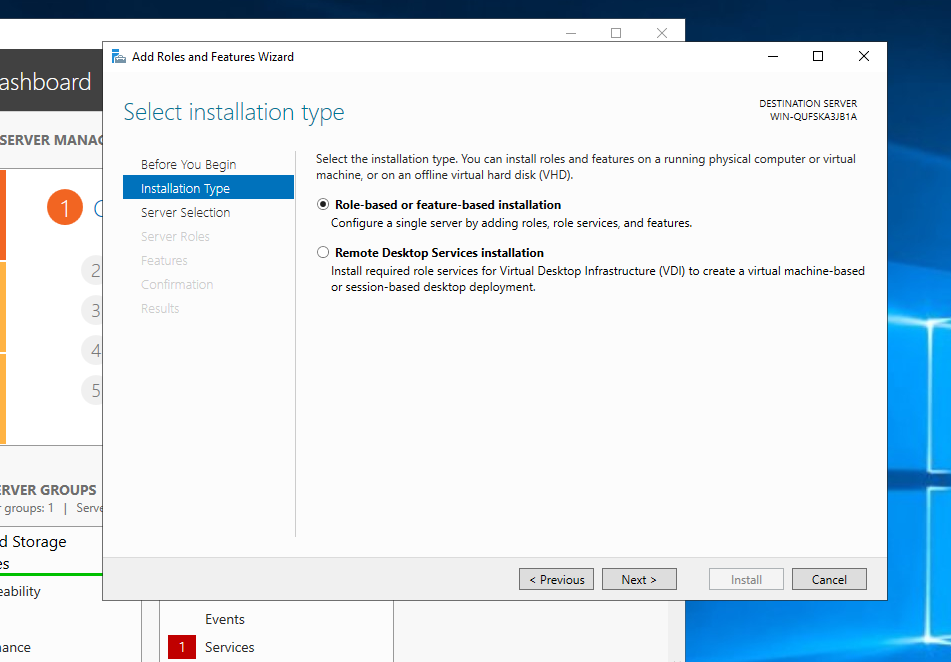Close the wizard with the X button

(864, 56)
